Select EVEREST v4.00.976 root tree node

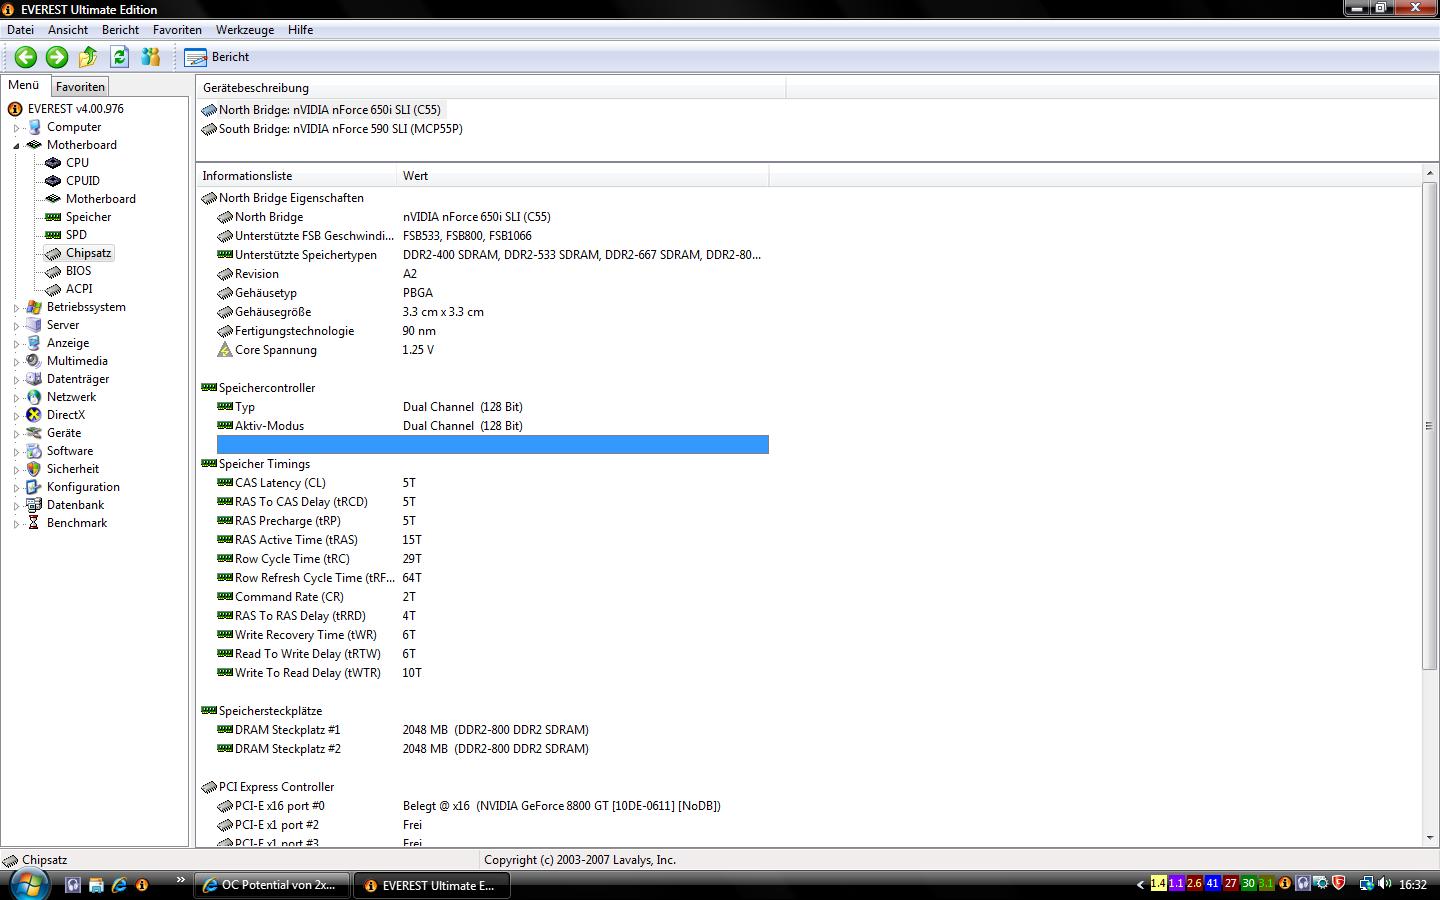point(76,109)
